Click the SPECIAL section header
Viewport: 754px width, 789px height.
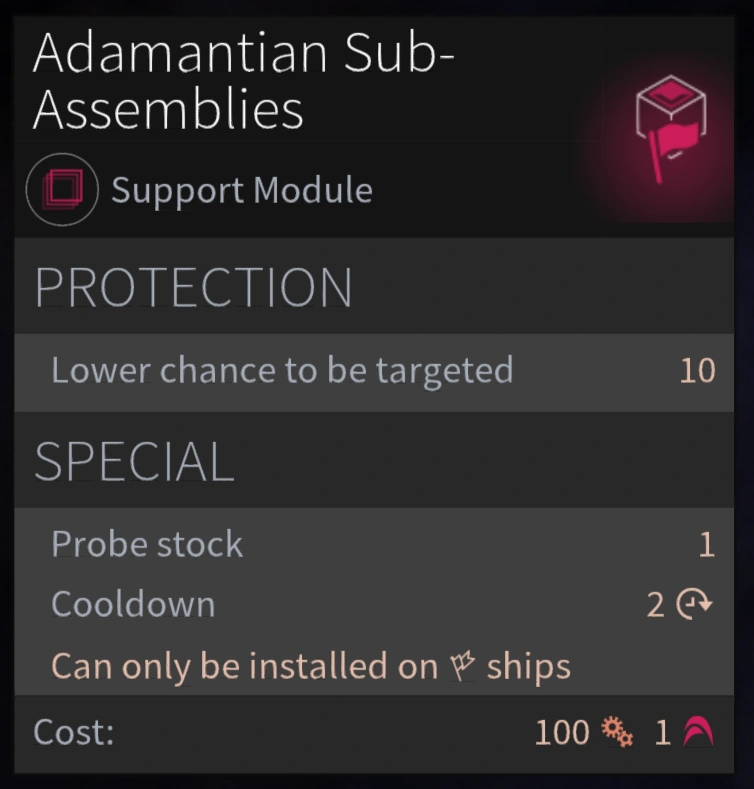coord(134,462)
